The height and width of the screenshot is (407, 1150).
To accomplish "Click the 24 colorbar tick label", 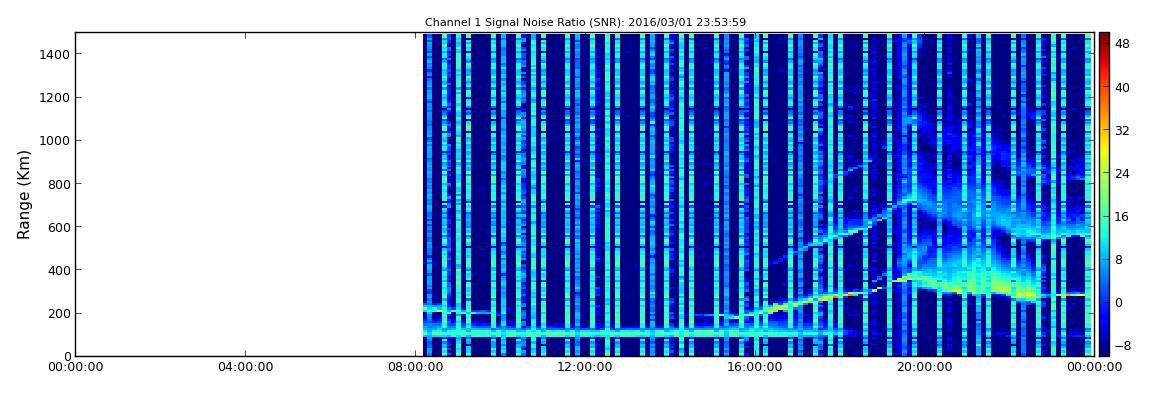I will [1122, 174].
